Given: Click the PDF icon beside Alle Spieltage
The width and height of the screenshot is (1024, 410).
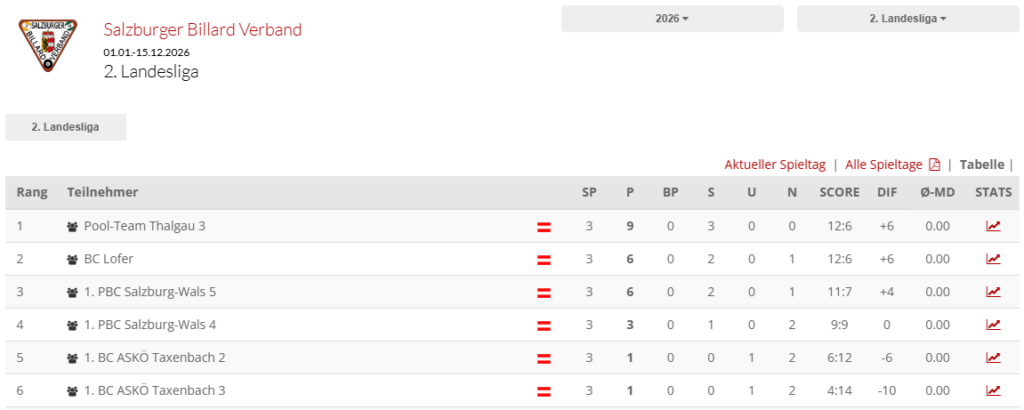Looking at the screenshot, I should [x=934, y=165].
